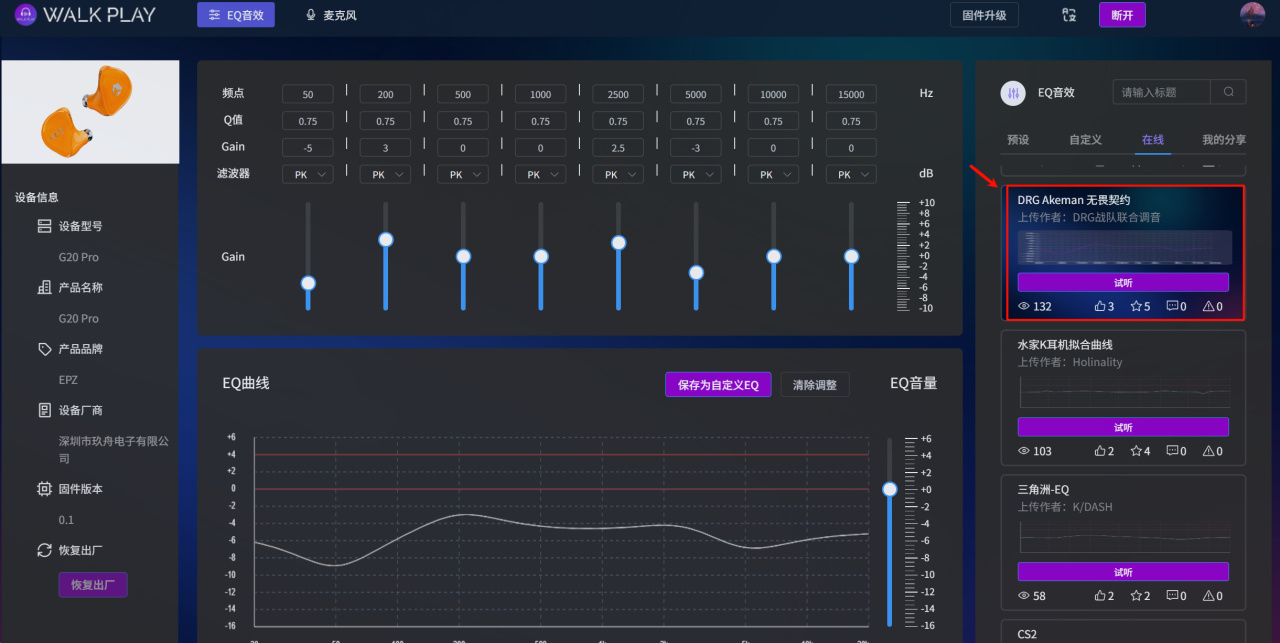Click the 200 Hz gain slider handle
1280x643 pixels.
385,239
